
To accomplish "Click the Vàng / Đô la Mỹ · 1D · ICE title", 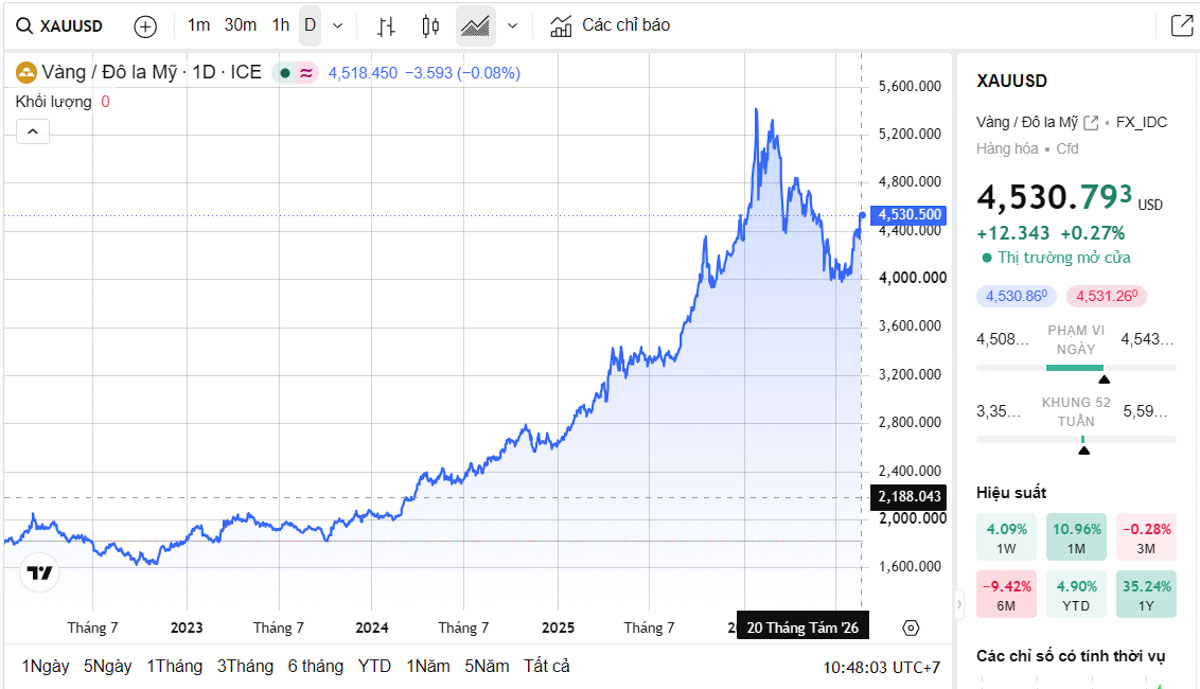I will pyautogui.click(x=151, y=72).
